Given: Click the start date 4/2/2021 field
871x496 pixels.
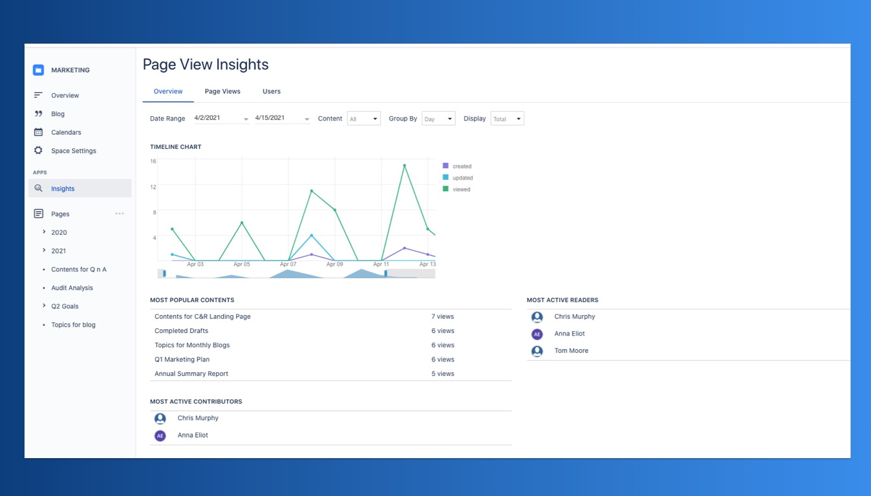Looking at the screenshot, I should tap(219, 119).
